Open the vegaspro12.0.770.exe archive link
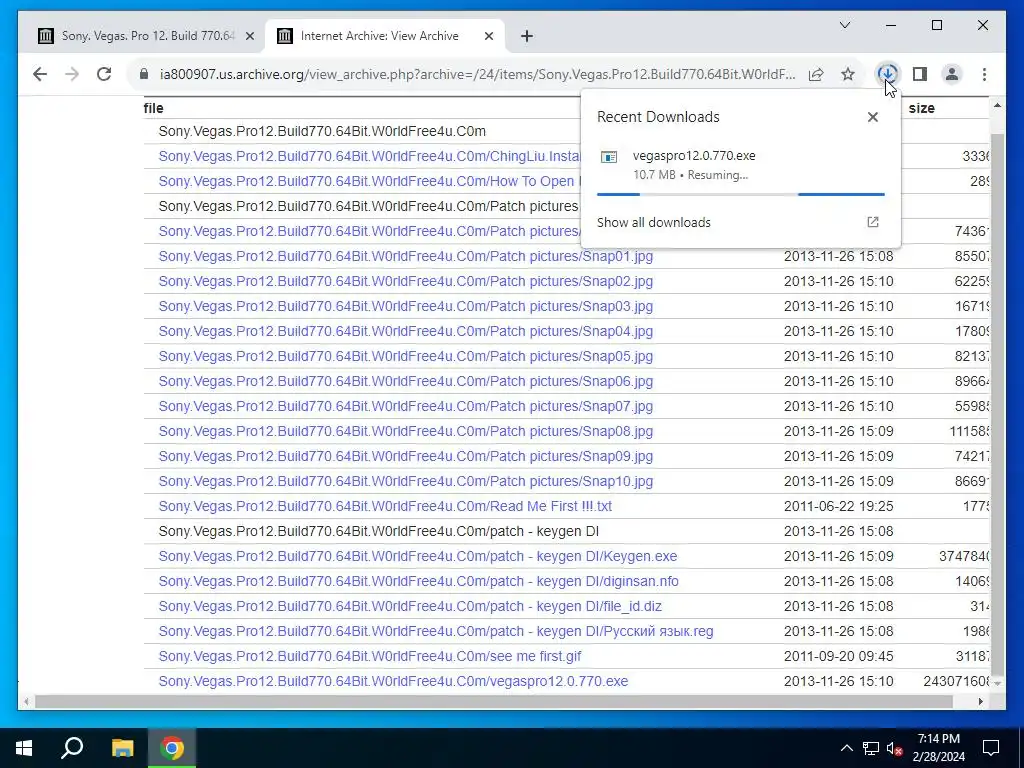This screenshot has width=1024, height=768. coord(393,681)
